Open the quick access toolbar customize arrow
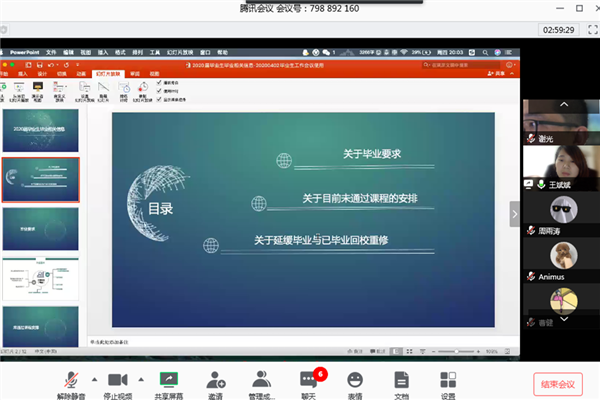 tap(78, 65)
